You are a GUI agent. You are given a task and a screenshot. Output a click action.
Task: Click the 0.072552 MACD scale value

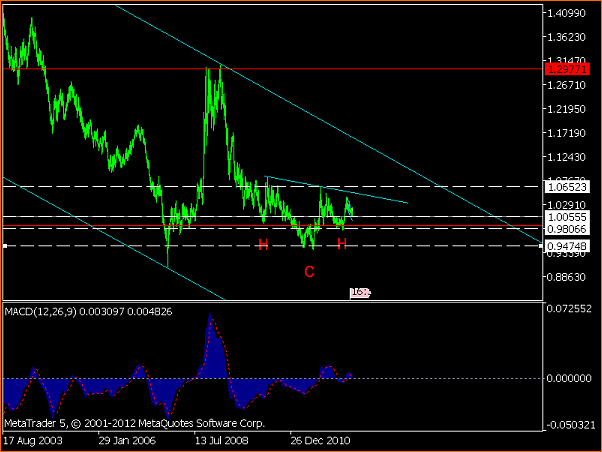click(x=569, y=309)
